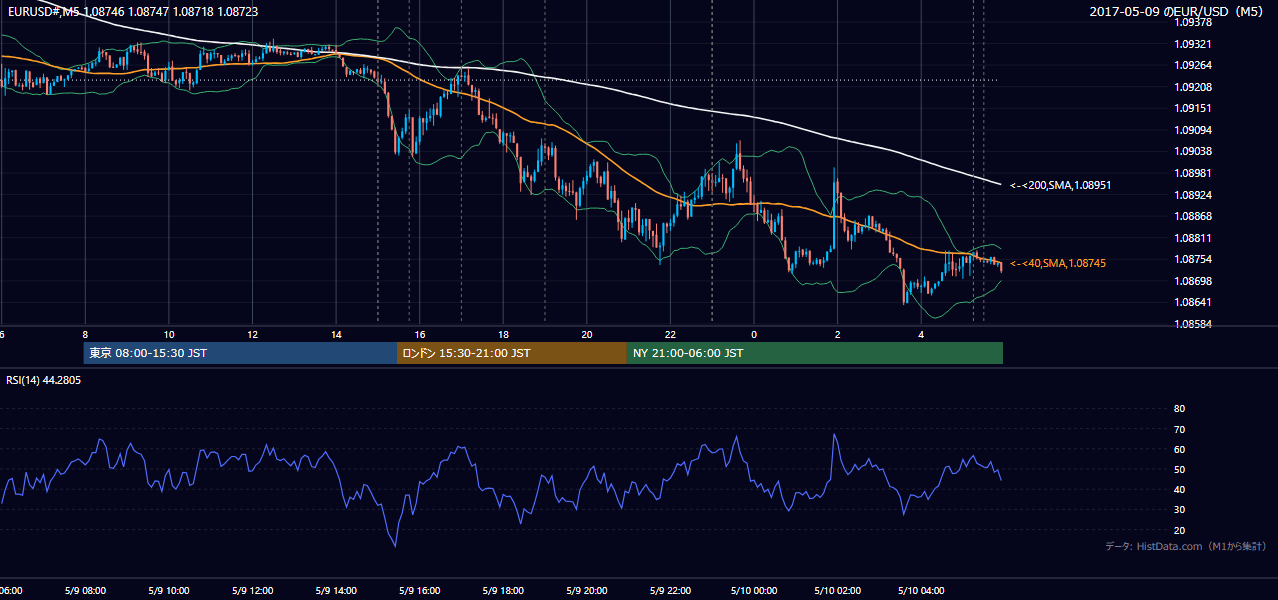Click the bottom time label 5/9 16:00
1278x600 pixels.
tap(419, 591)
